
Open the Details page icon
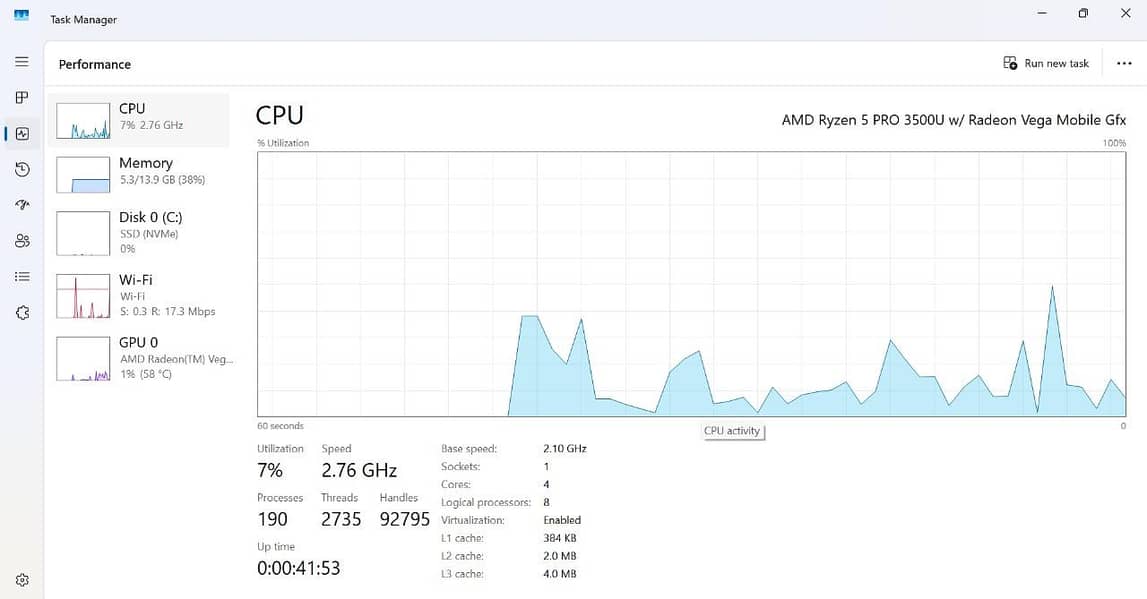(x=22, y=277)
